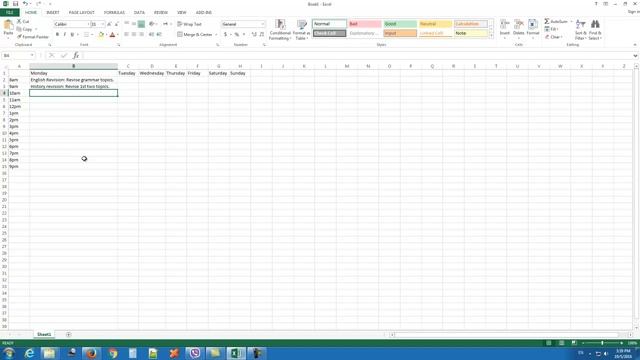Click the AutoSum sigma
Image resolution: width=640 pixels, height=360 pixels.
[547, 21]
